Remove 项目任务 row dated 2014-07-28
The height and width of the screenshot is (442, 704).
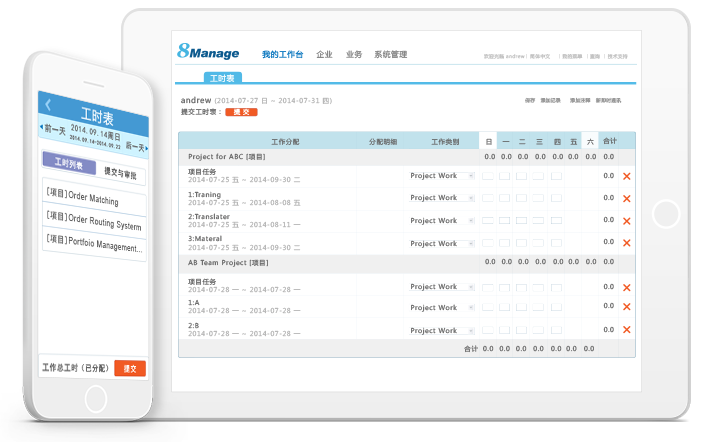point(627,287)
